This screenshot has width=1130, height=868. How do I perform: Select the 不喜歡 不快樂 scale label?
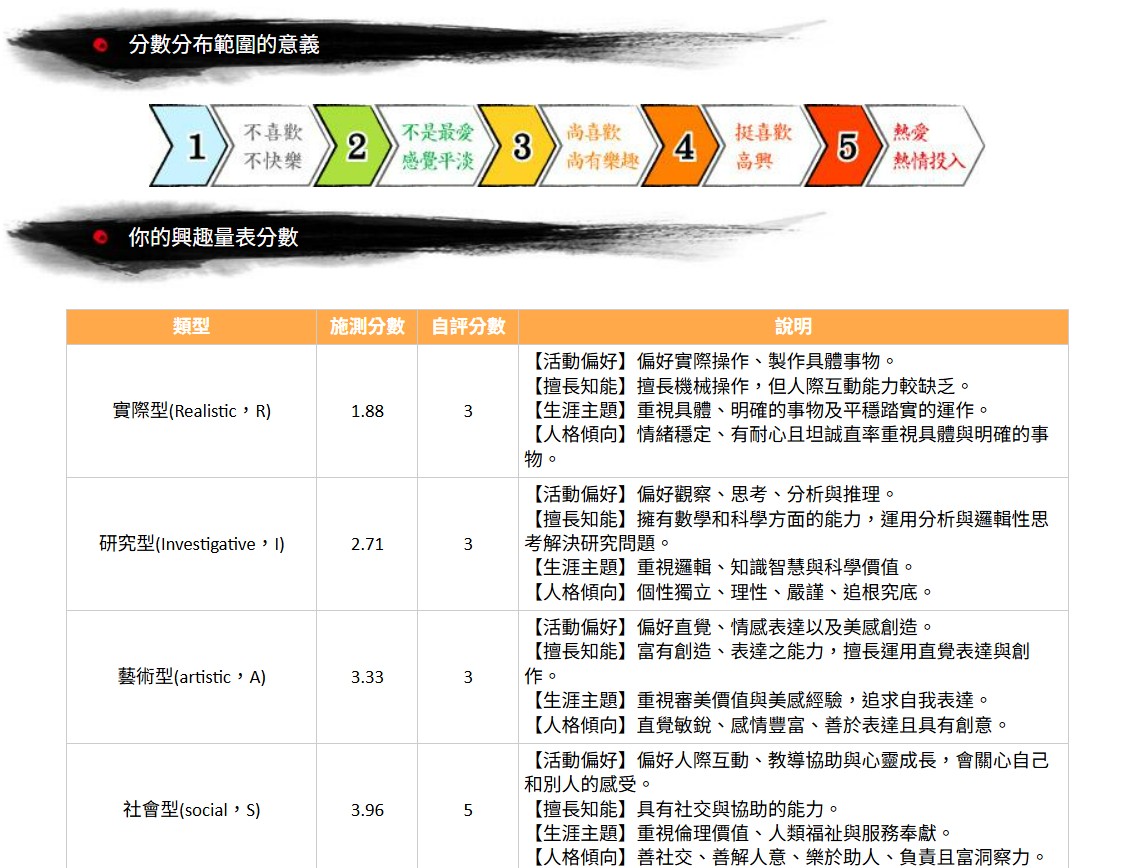(272, 147)
